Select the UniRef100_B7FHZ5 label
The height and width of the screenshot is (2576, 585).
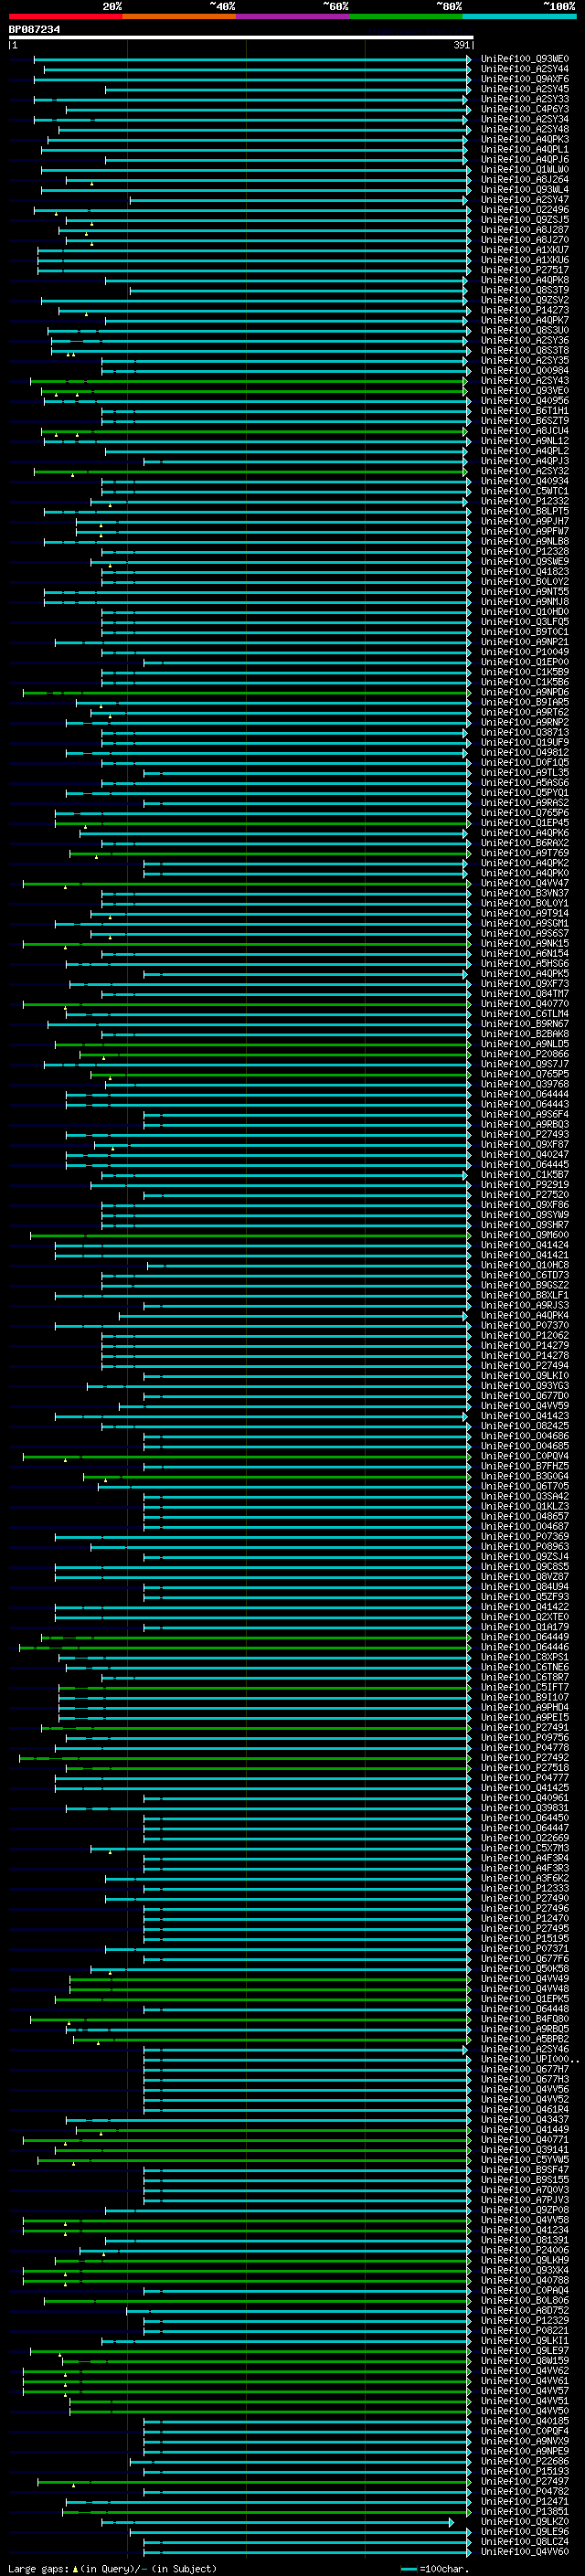[524, 1466]
